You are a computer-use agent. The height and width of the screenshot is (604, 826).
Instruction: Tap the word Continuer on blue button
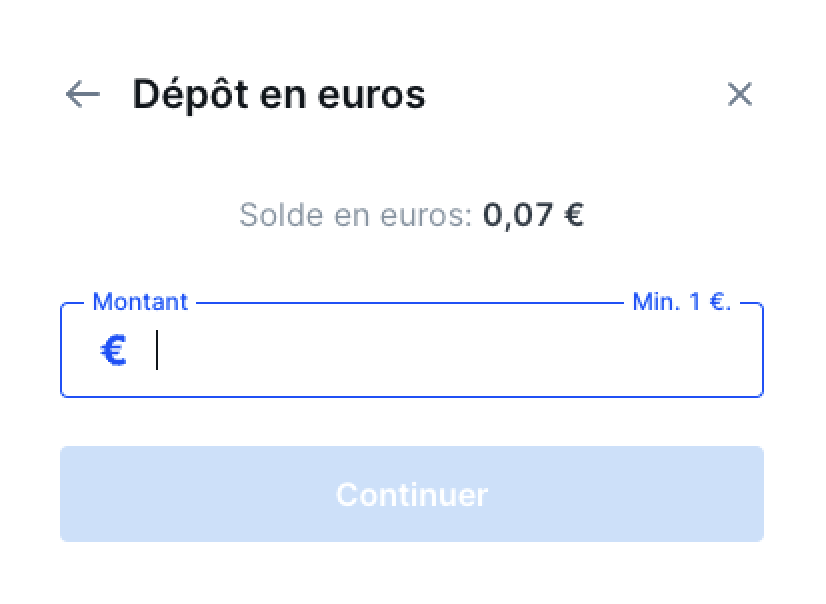412,494
